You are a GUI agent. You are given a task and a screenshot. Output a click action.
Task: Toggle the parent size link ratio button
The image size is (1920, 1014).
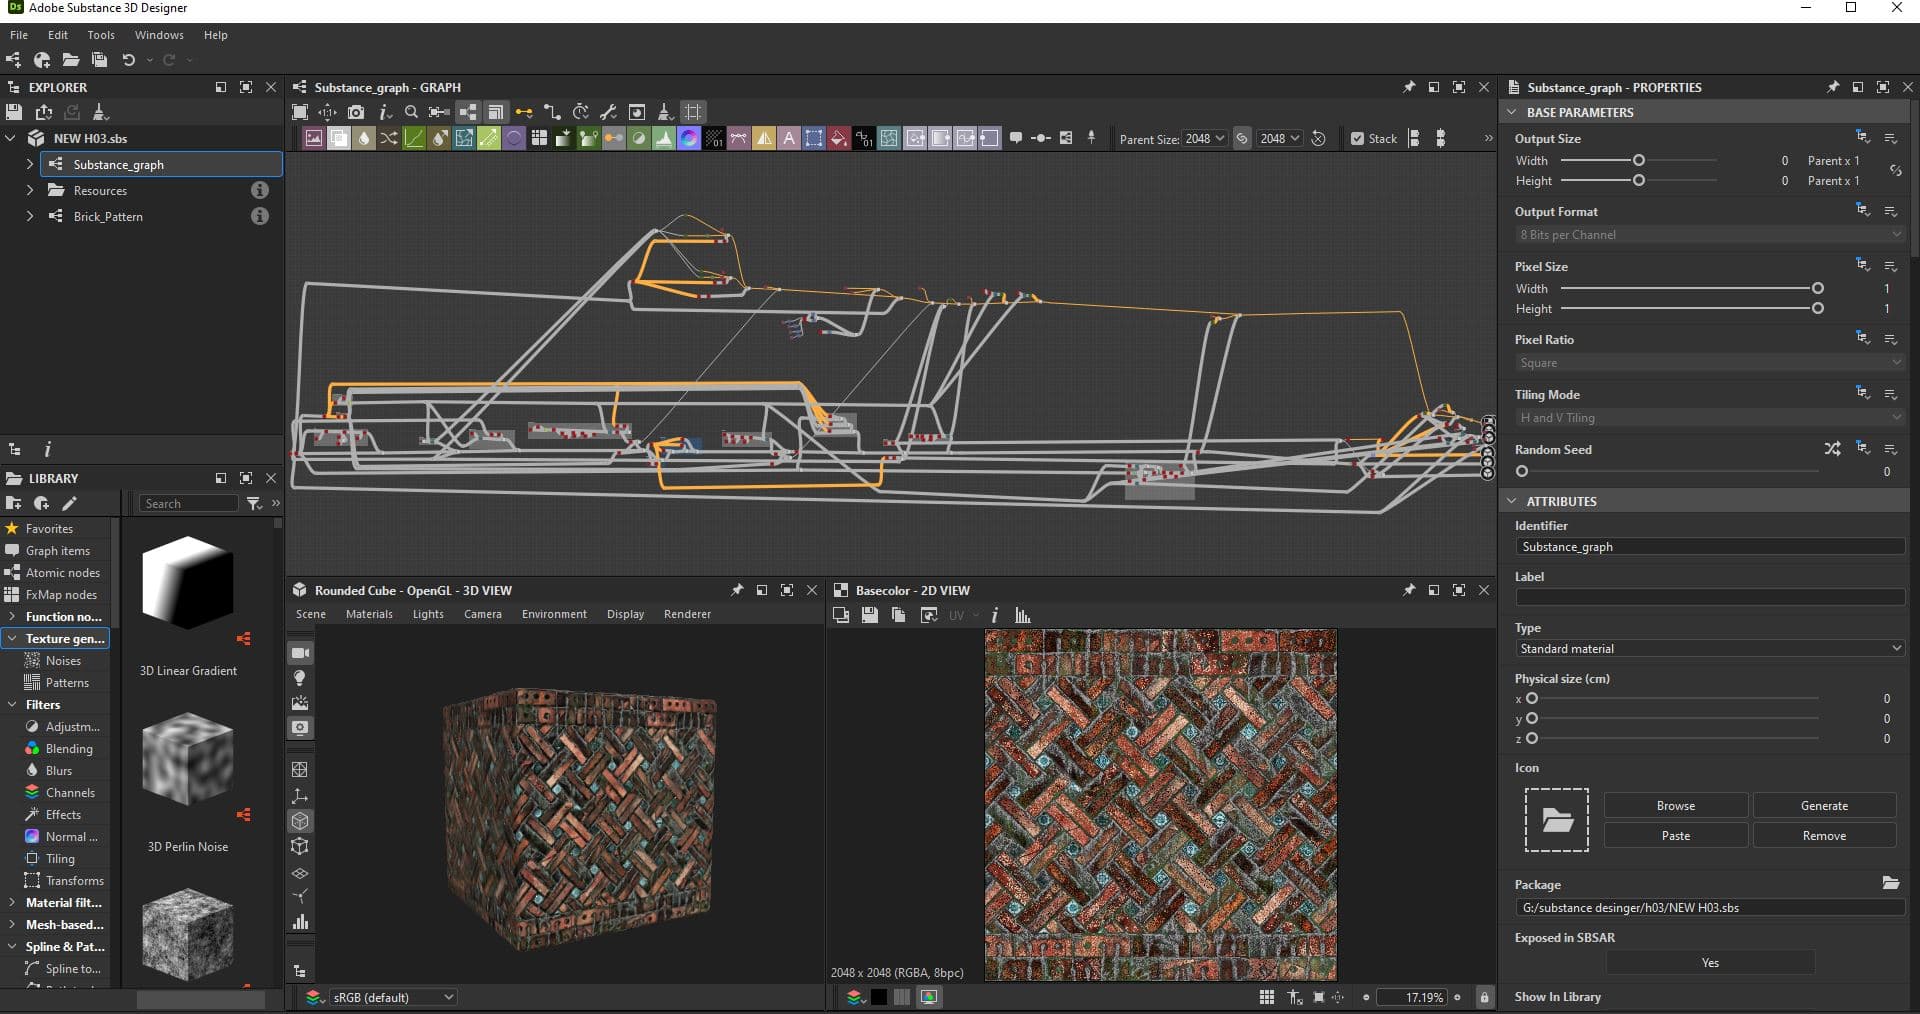tap(1242, 139)
